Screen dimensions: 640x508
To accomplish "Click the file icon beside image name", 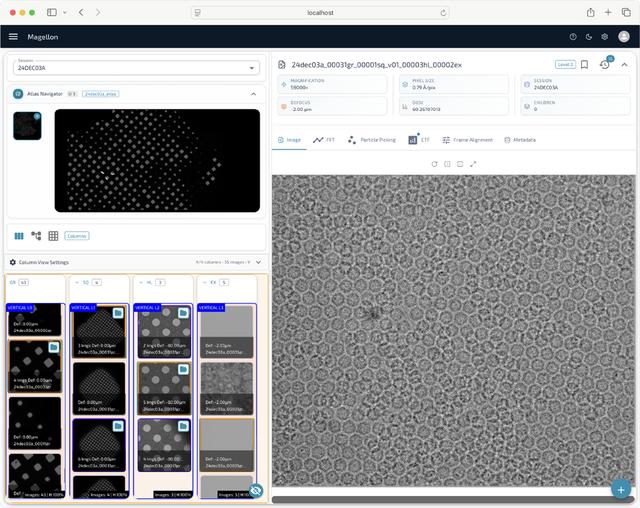I will click(282, 64).
